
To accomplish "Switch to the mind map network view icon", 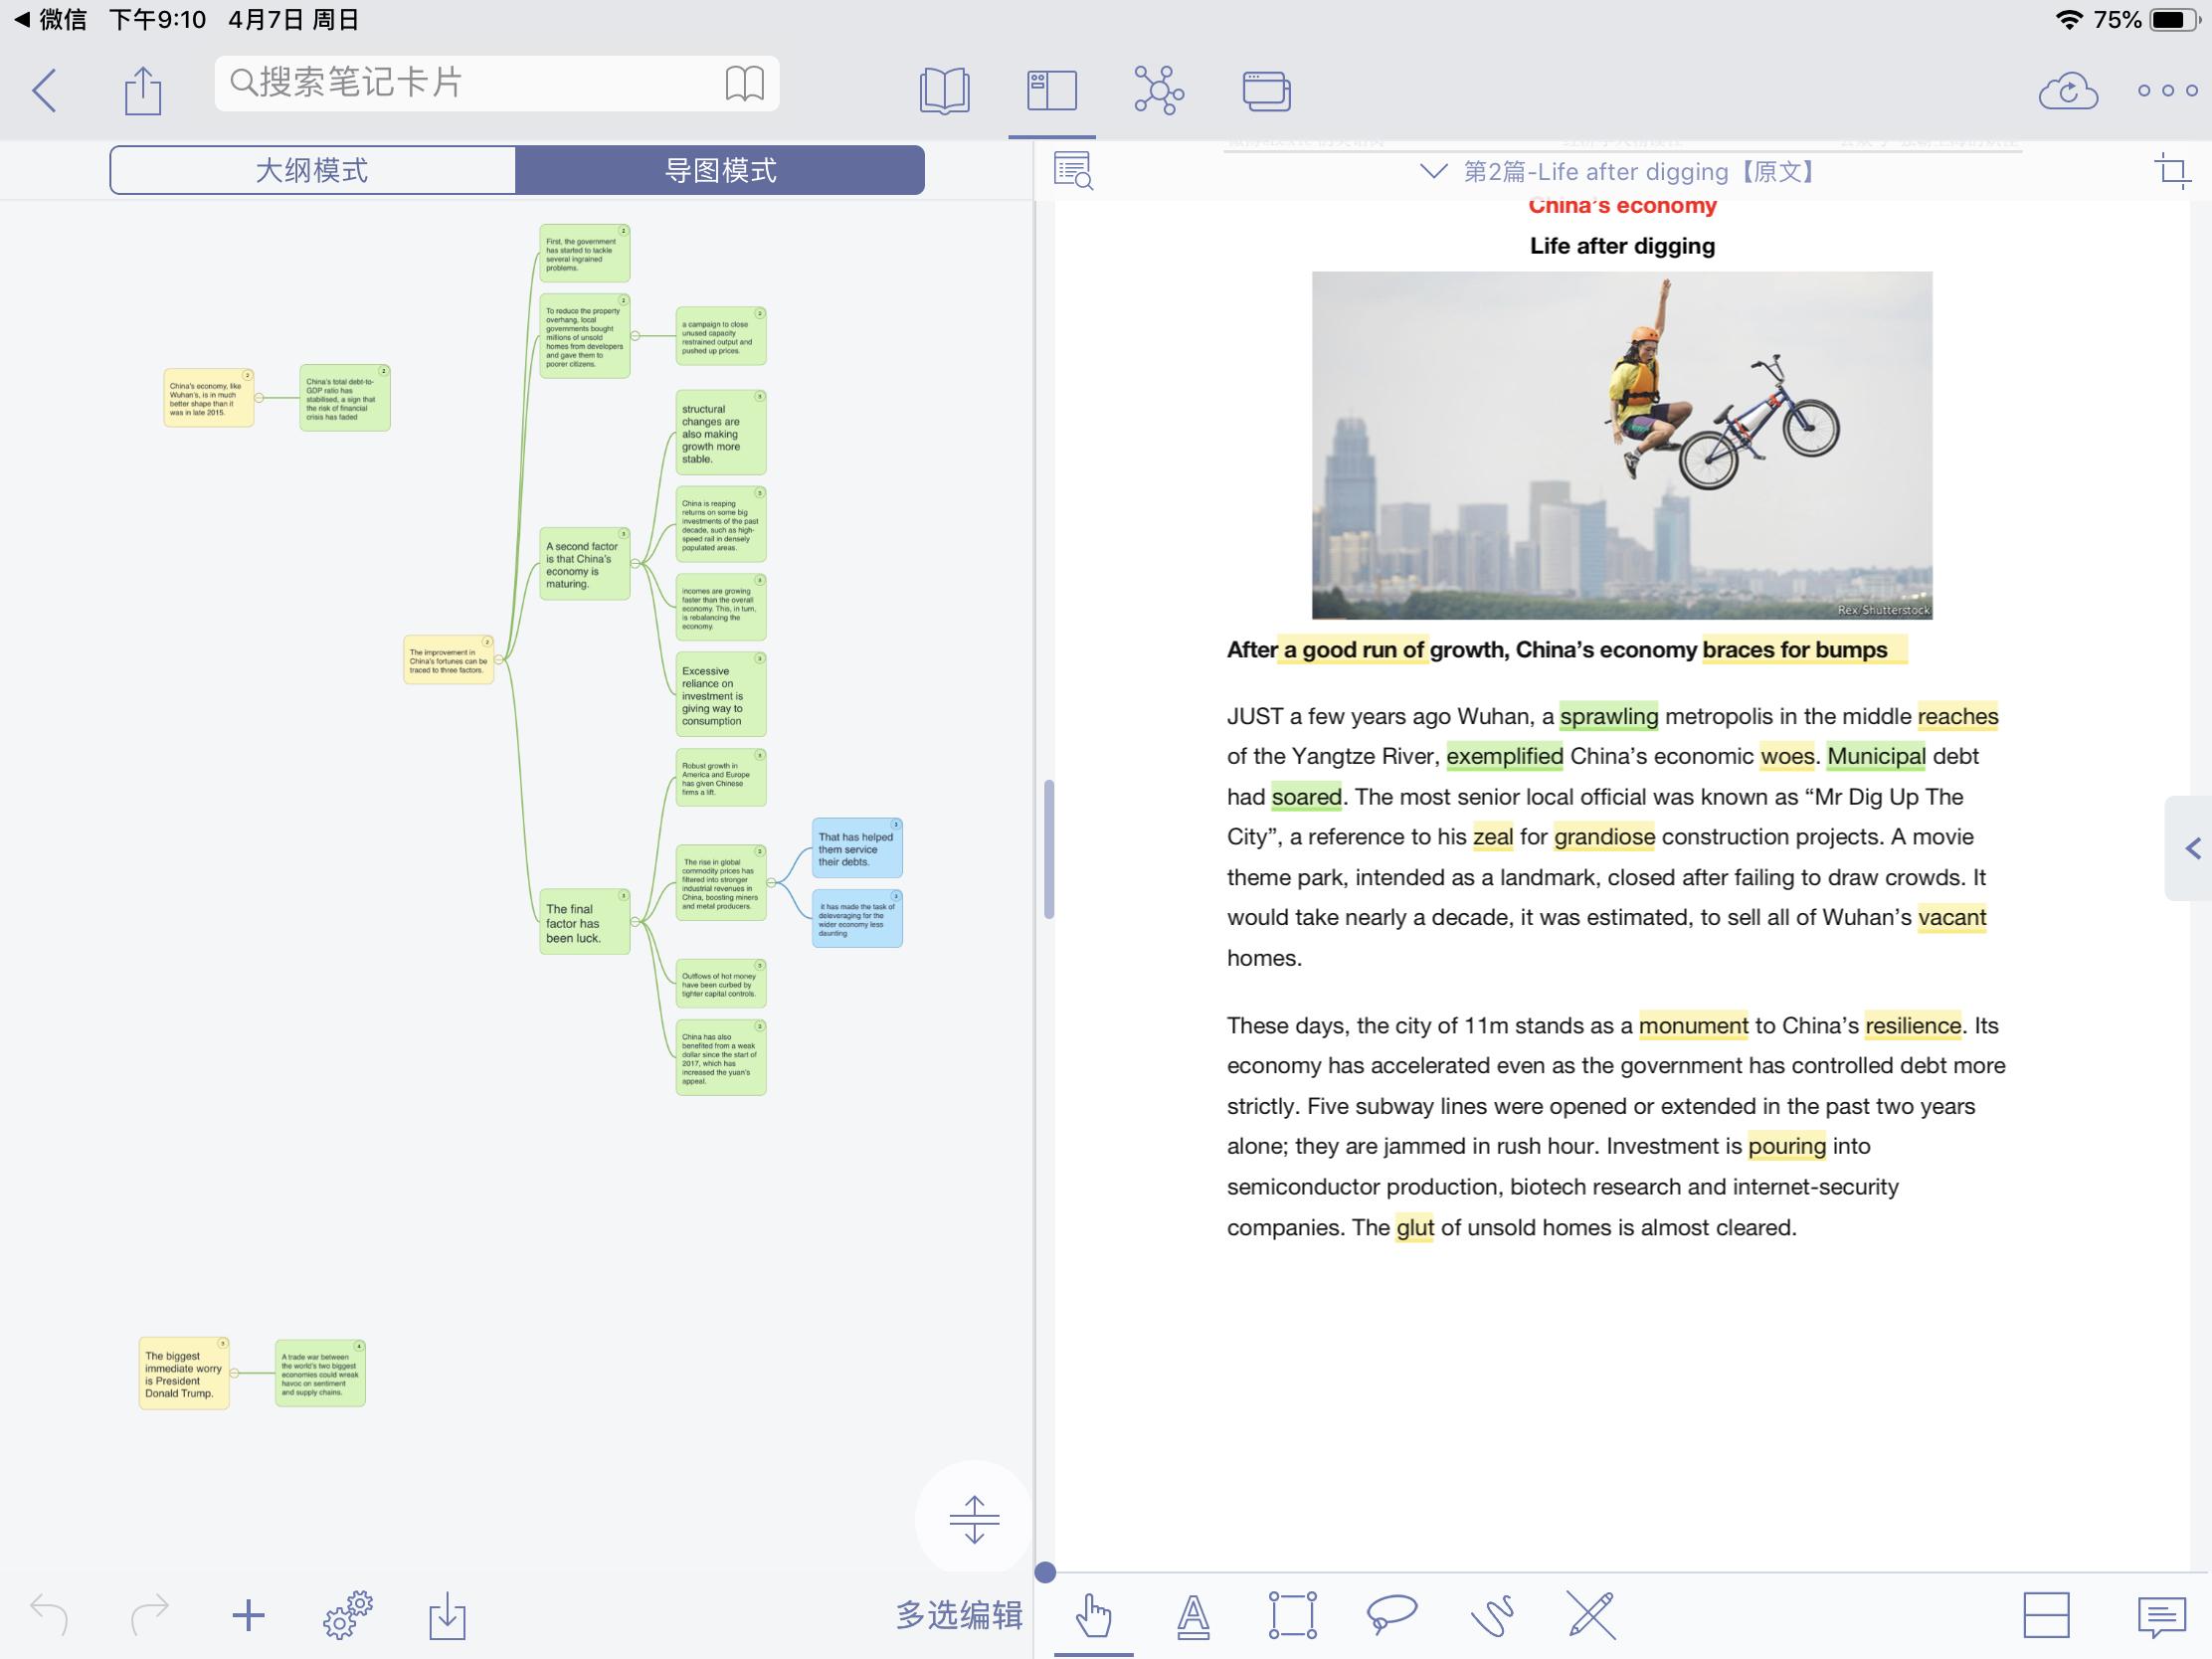I will pyautogui.click(x=1158, y=91).
